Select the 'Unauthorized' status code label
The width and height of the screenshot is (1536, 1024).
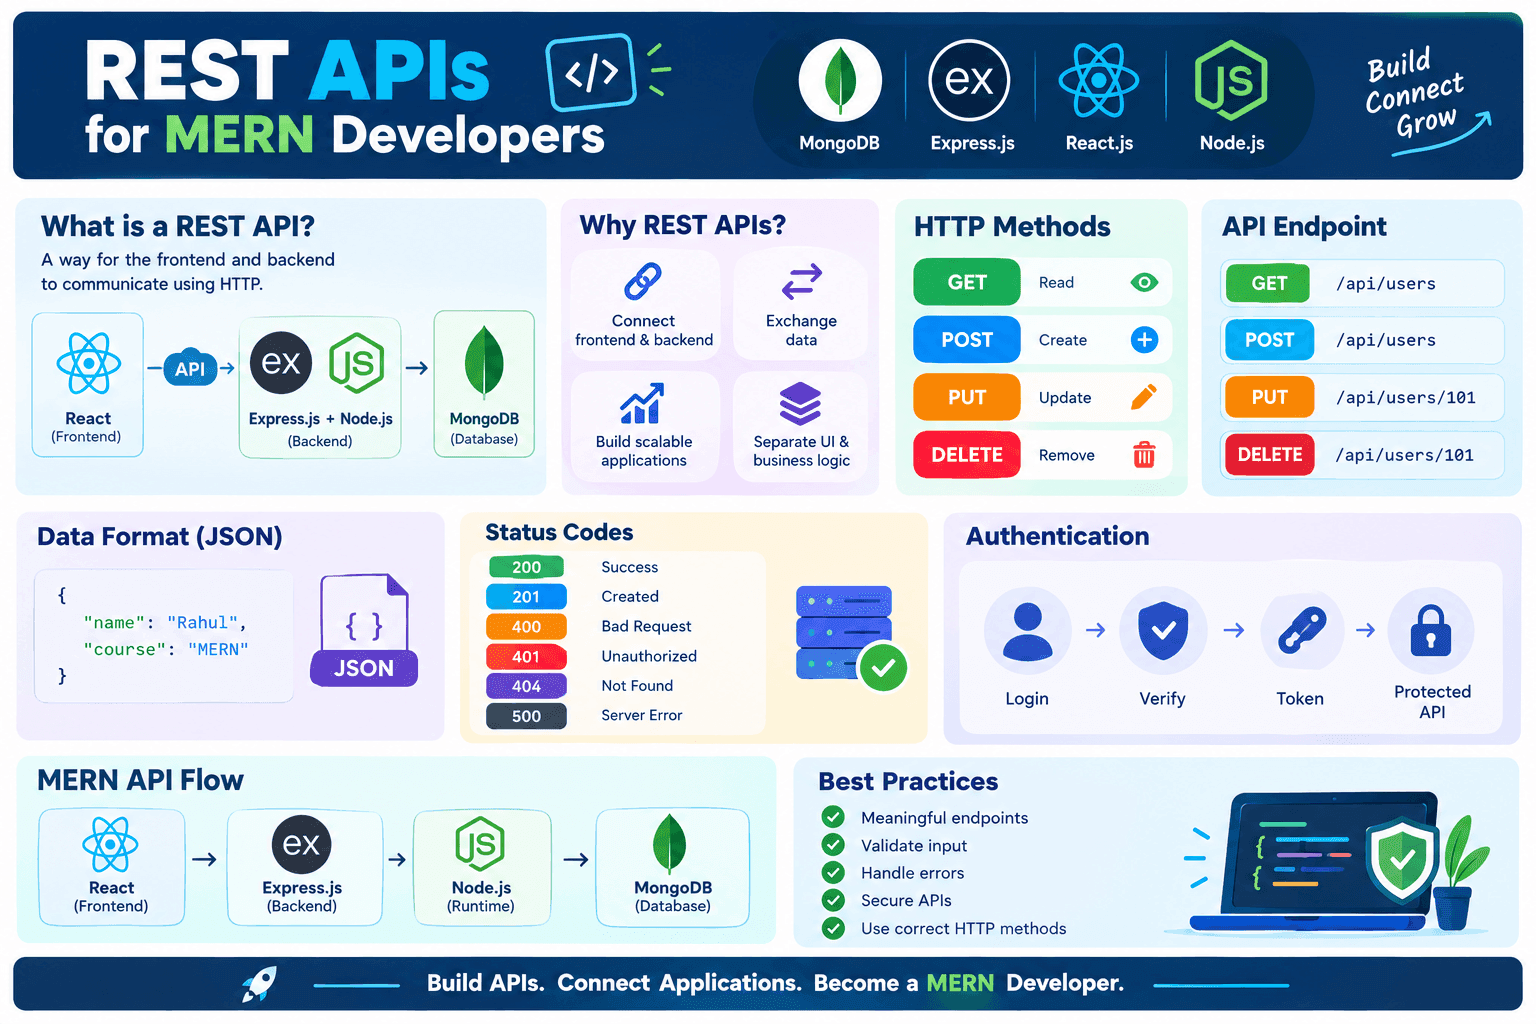649,656
